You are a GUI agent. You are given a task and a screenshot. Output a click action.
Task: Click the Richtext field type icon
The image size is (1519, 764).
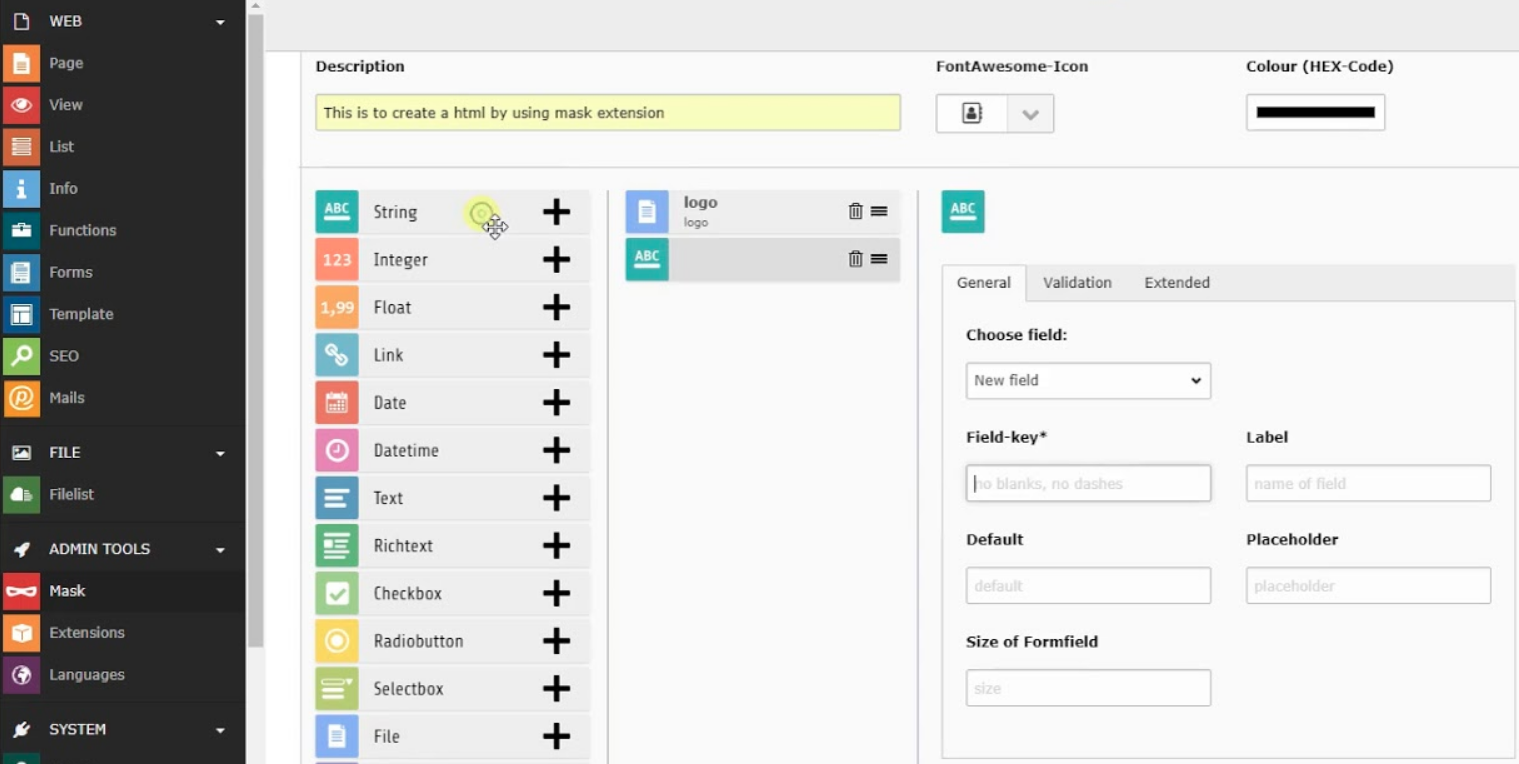click(337, 546)
